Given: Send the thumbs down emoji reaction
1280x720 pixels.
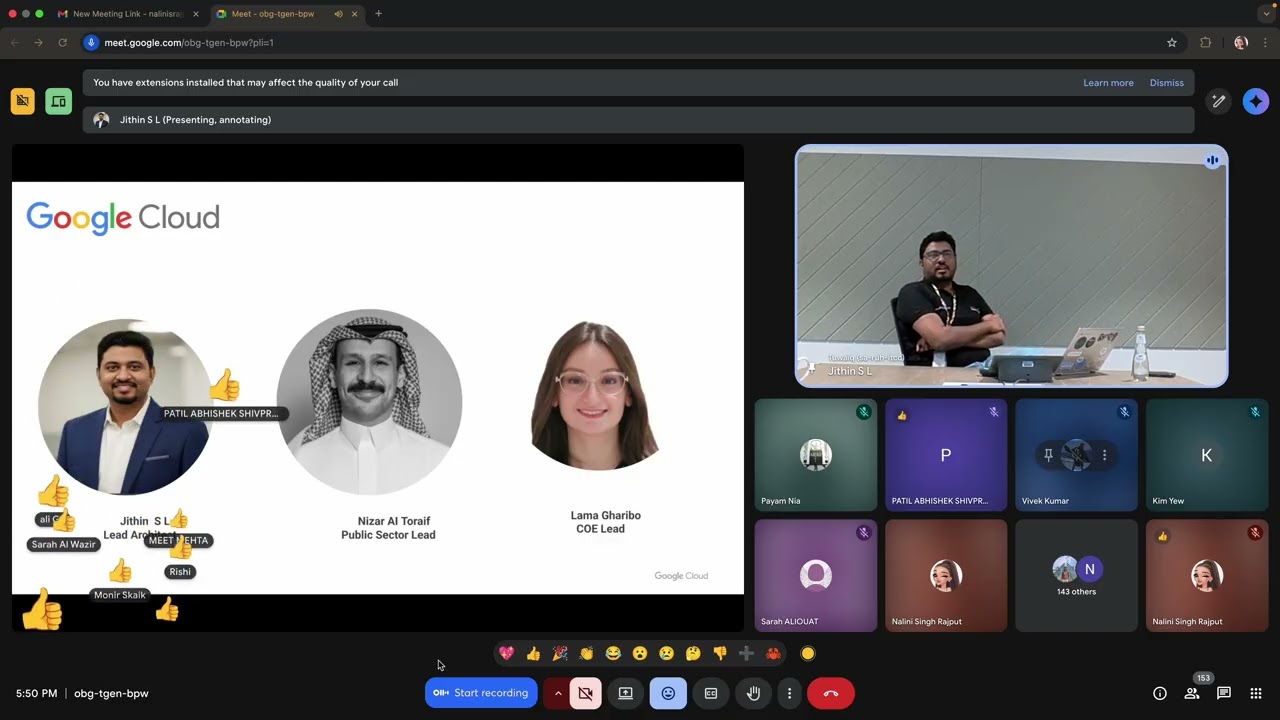Looking at the screenshot, I should pyautogui.click(x=720, y=654).
